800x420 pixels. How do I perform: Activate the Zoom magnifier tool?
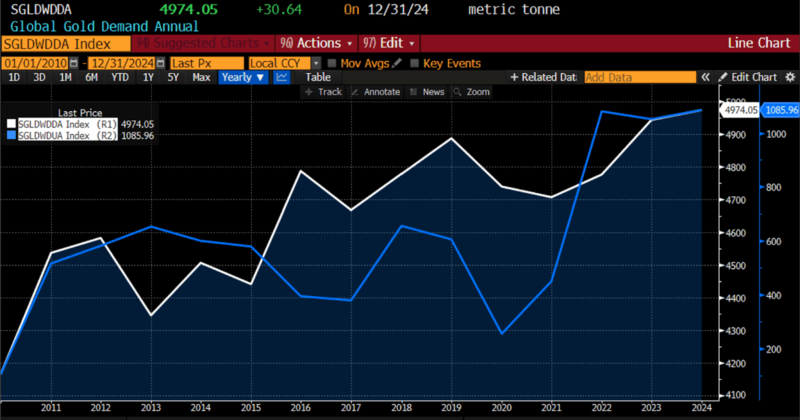point(471,92)
